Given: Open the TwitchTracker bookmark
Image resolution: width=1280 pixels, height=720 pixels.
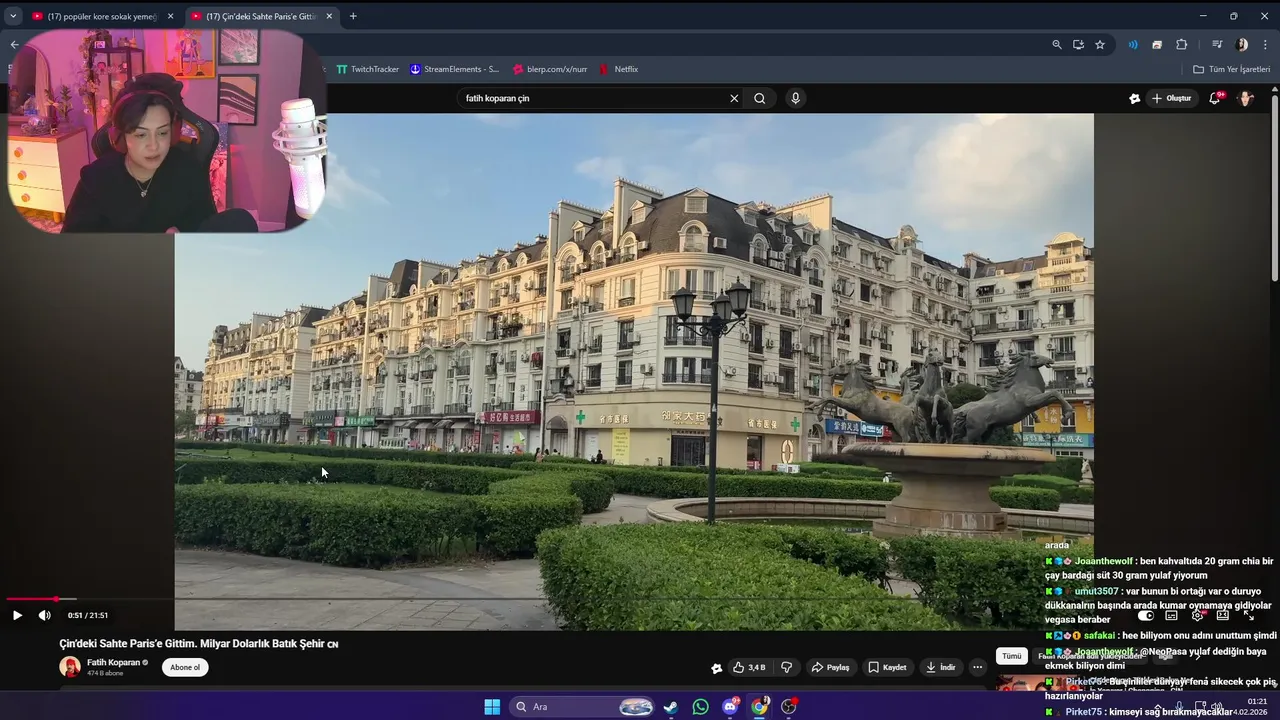Looking at the screenshot, I should (368, 69).
